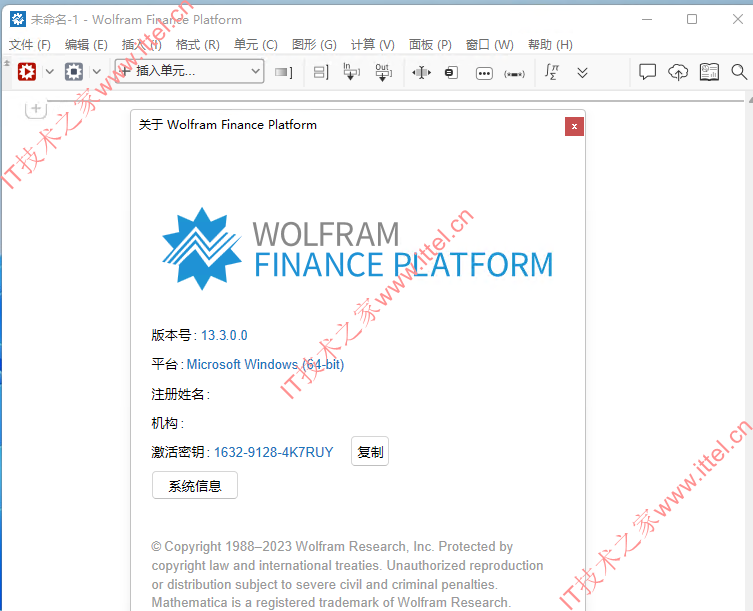Click the red Evaluate cells icon
This screenshot has height=611, width=753.
(x=27, y=72)
